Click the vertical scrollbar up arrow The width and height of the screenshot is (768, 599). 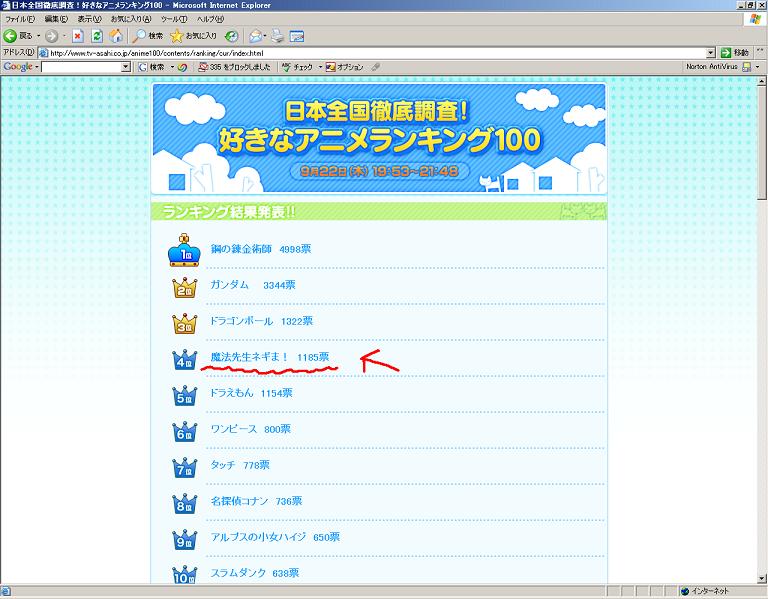click(762, 80)
